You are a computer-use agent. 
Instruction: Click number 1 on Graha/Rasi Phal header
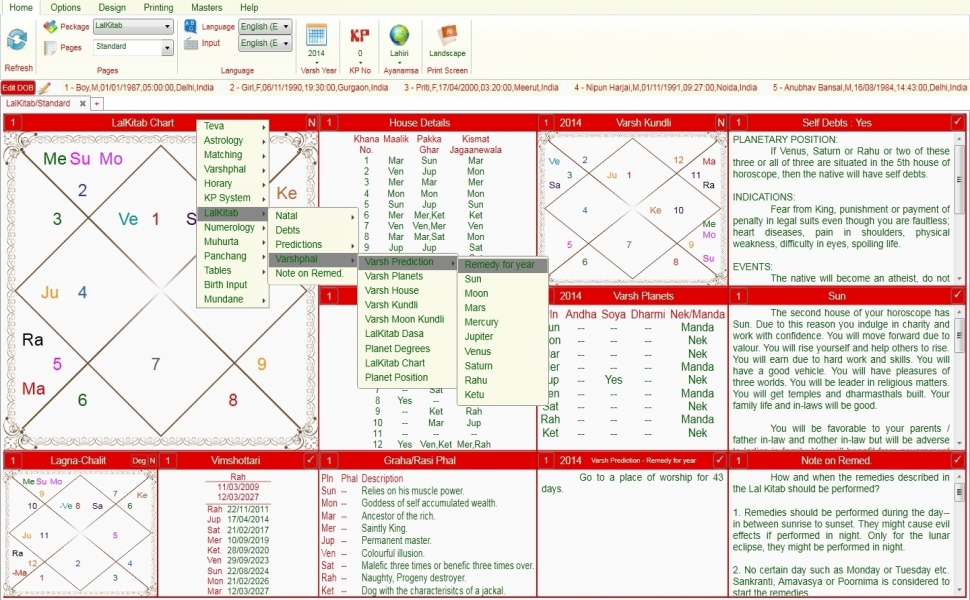329,461
